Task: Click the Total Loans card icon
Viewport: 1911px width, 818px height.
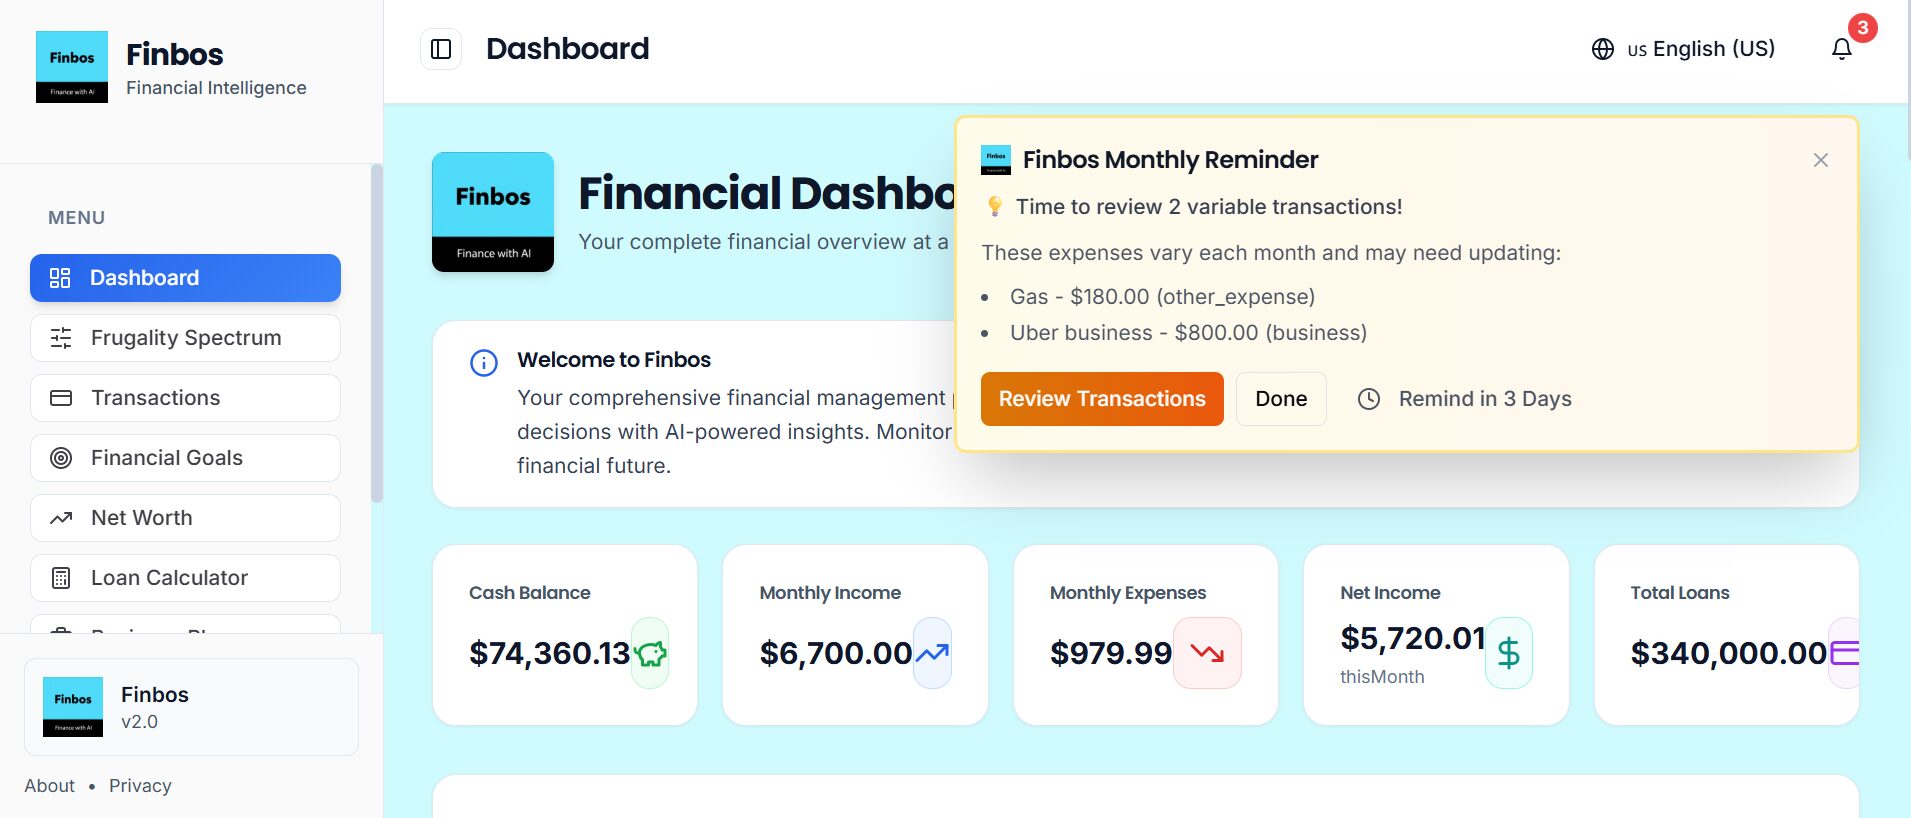Action: 1844,654
